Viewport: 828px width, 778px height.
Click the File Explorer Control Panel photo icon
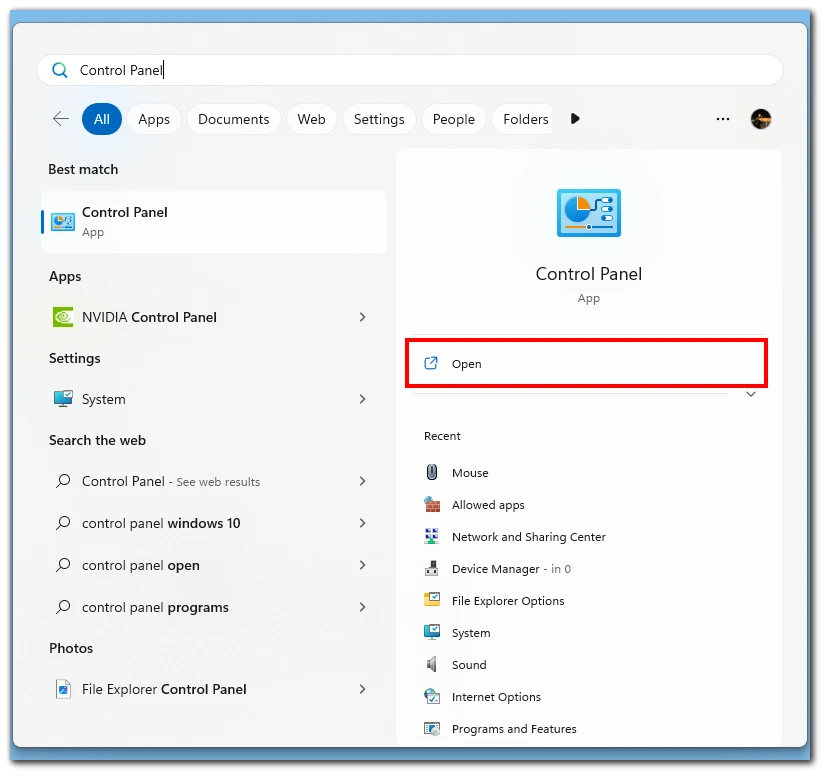(63, 689)
